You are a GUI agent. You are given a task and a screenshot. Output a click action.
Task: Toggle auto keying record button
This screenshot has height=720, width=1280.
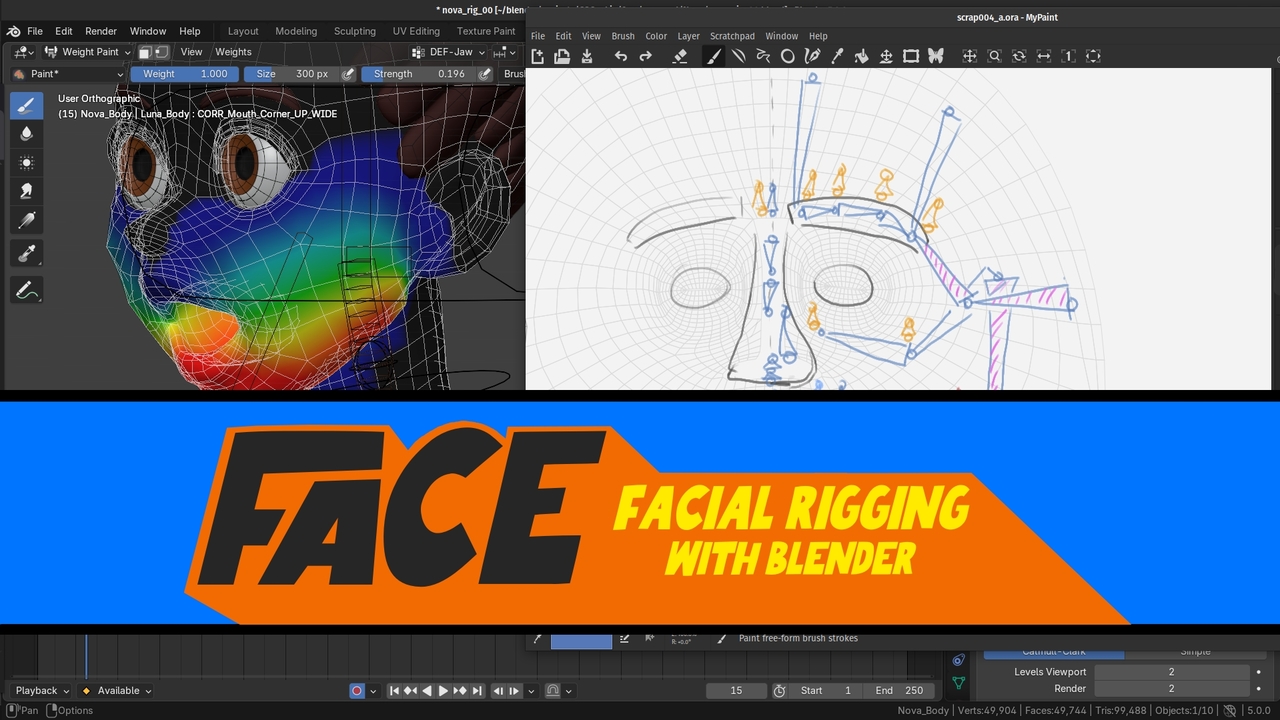(357, 691)
